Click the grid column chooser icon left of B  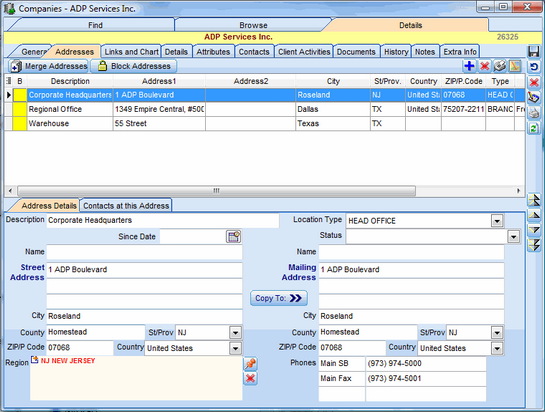tap(8, 81)
